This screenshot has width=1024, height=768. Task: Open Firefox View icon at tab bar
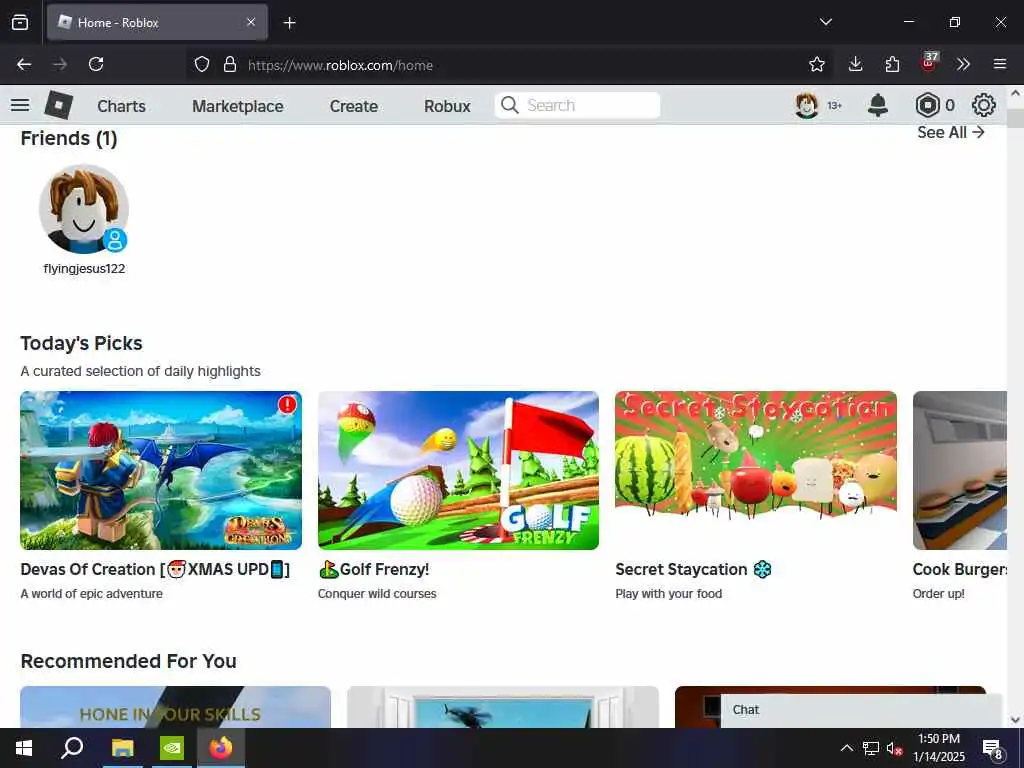(20, 22)
